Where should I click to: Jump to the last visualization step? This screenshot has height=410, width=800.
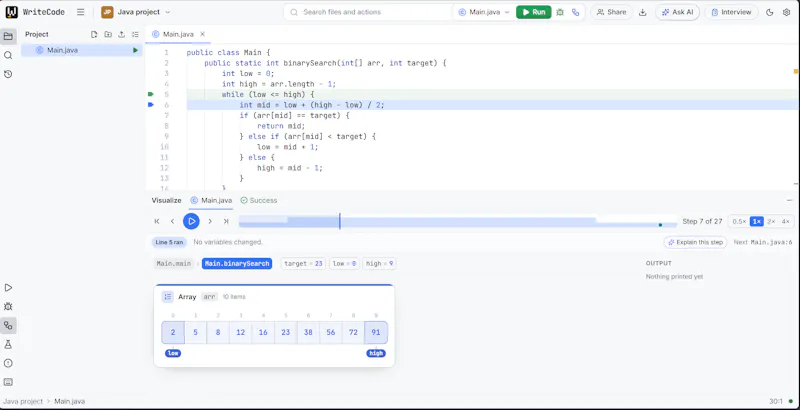click(x=226, y=221)
